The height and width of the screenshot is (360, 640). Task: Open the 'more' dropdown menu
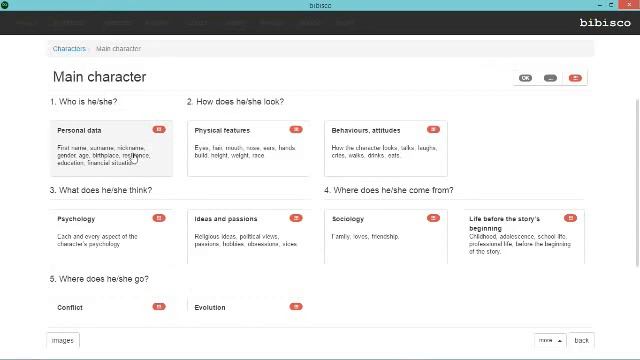(x=550, y=340)
